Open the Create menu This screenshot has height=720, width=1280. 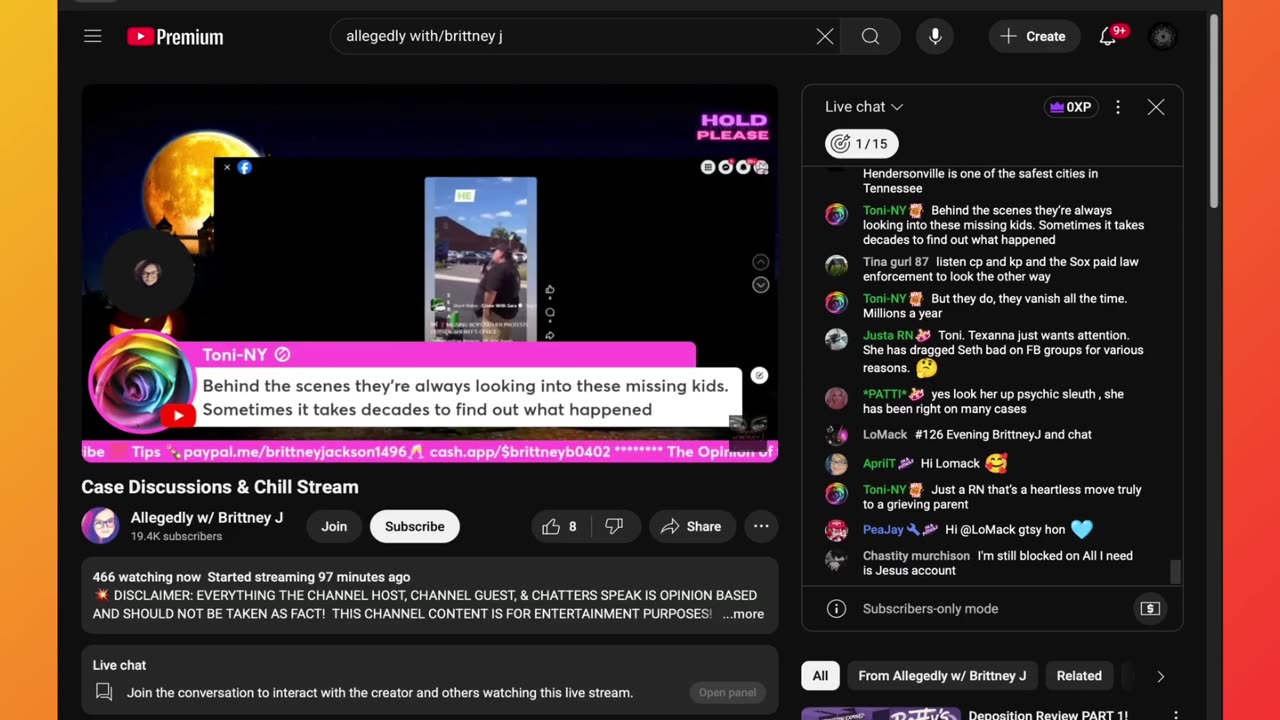tap(1034, 36)
